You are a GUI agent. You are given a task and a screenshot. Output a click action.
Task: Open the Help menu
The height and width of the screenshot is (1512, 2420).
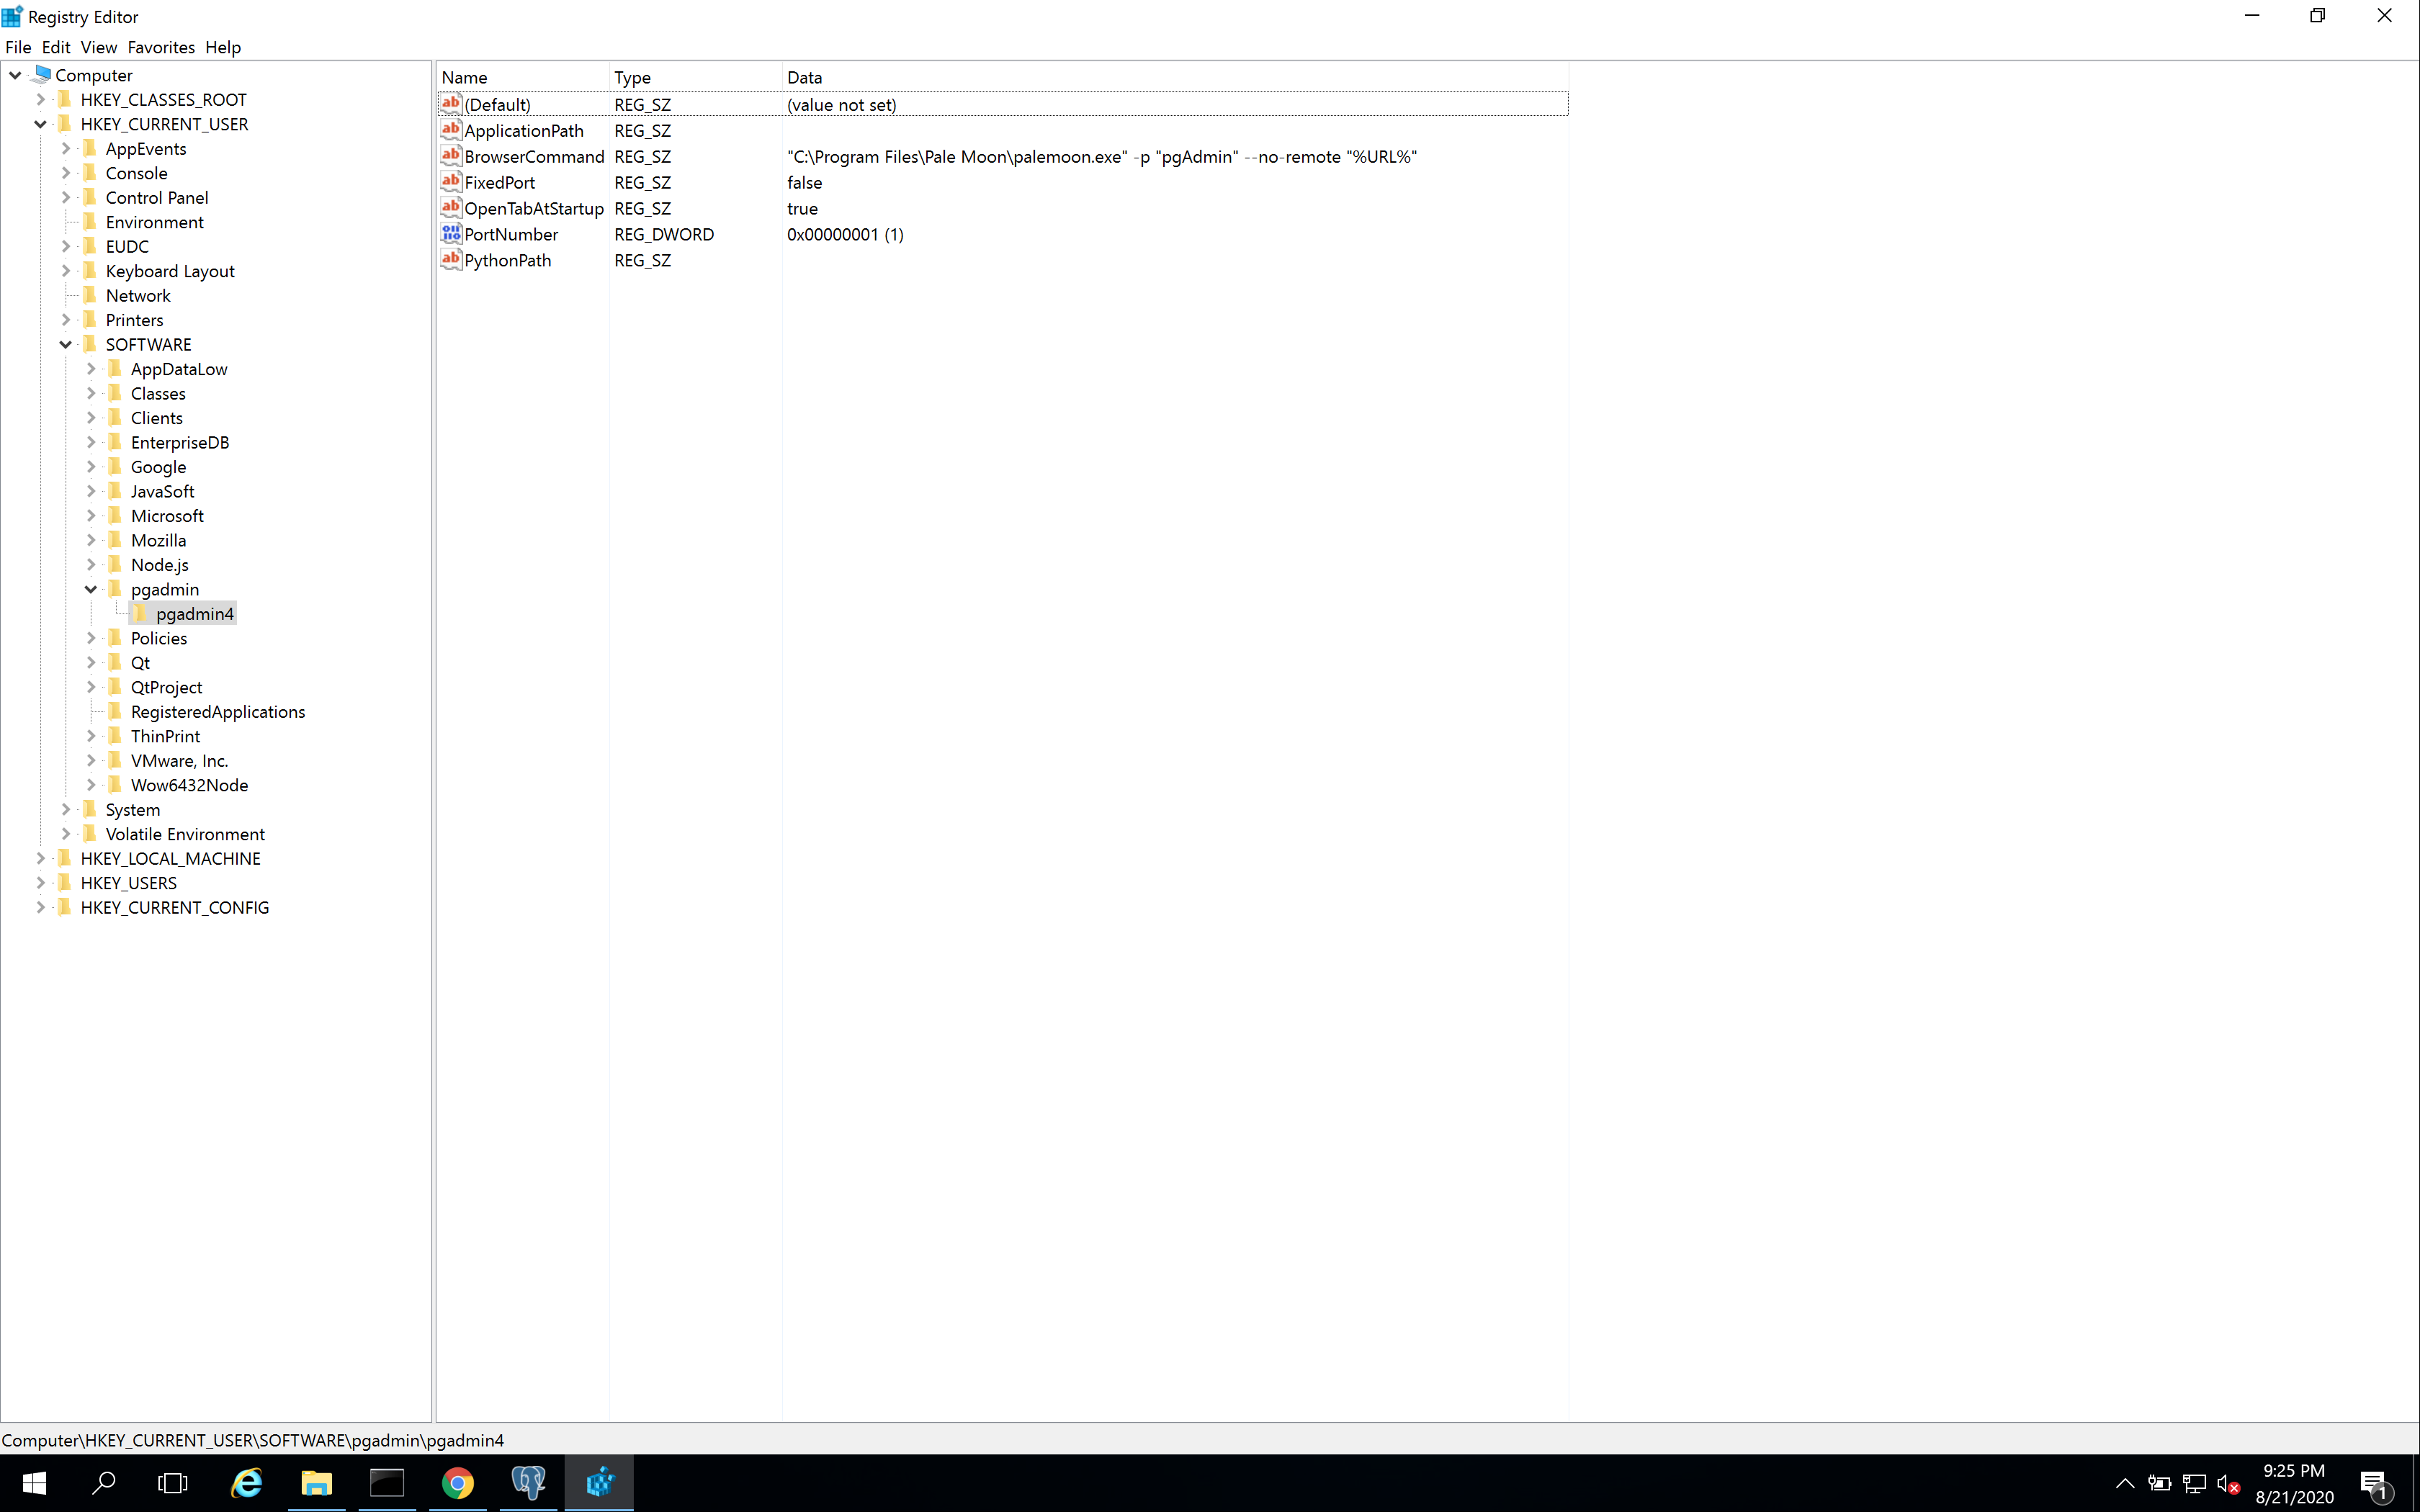click(x=223, y=47)
